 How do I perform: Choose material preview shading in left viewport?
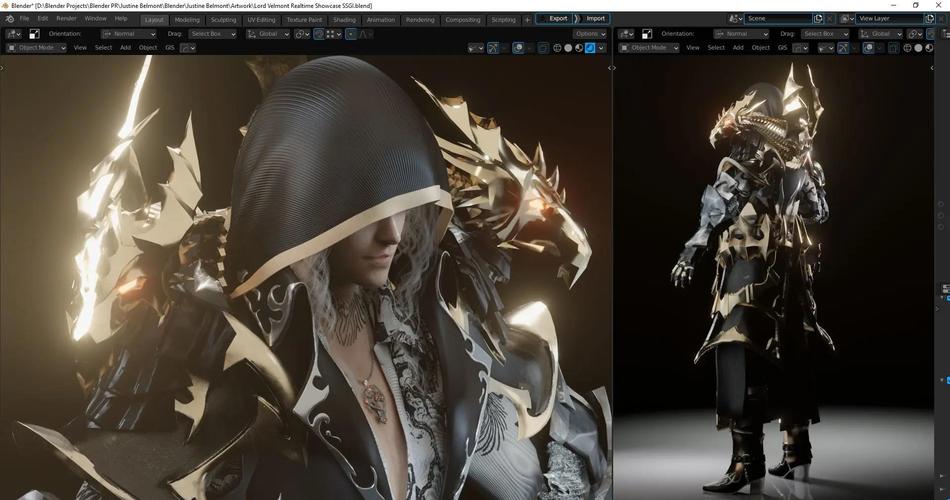coord(579,47)
